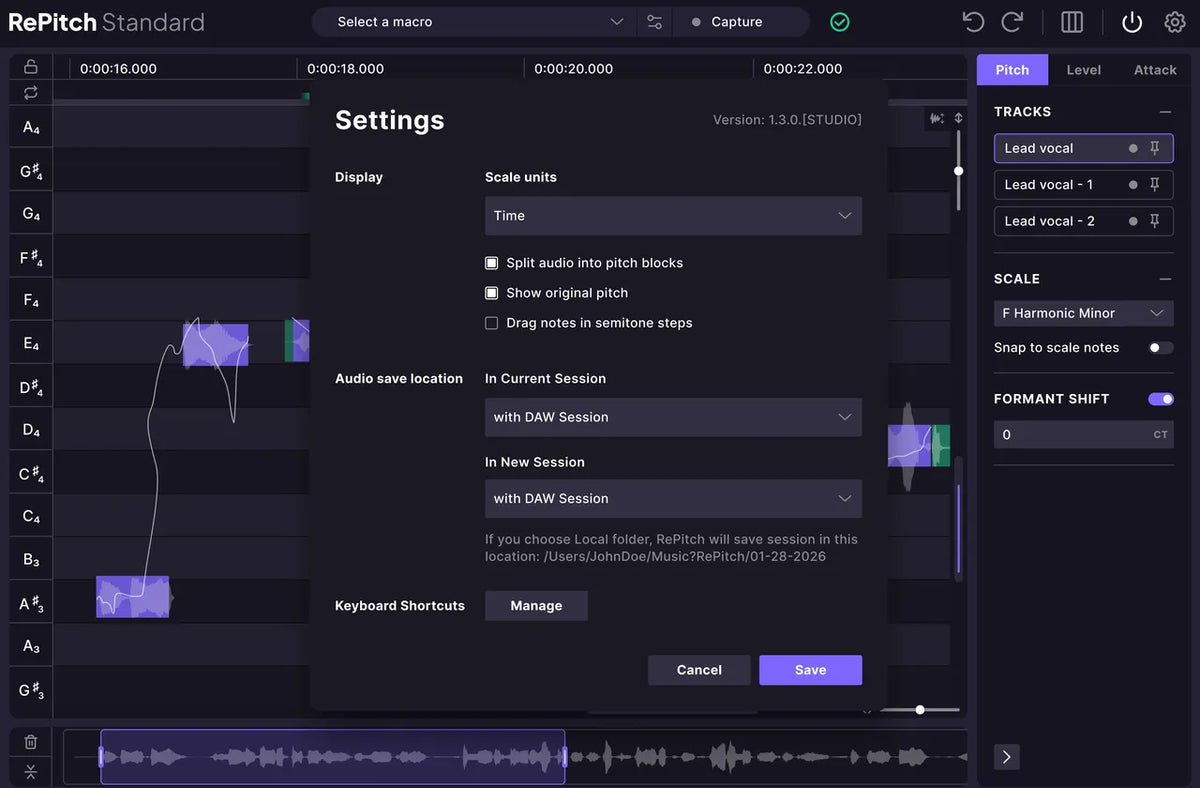Open the multi-view layout panel

[1071, 21]
